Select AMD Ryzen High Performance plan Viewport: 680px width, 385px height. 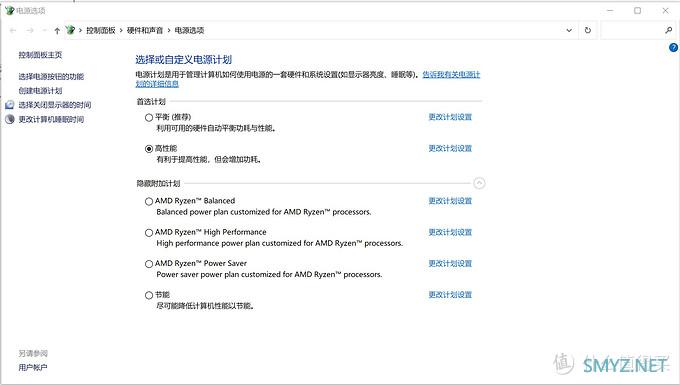[149, 233]
